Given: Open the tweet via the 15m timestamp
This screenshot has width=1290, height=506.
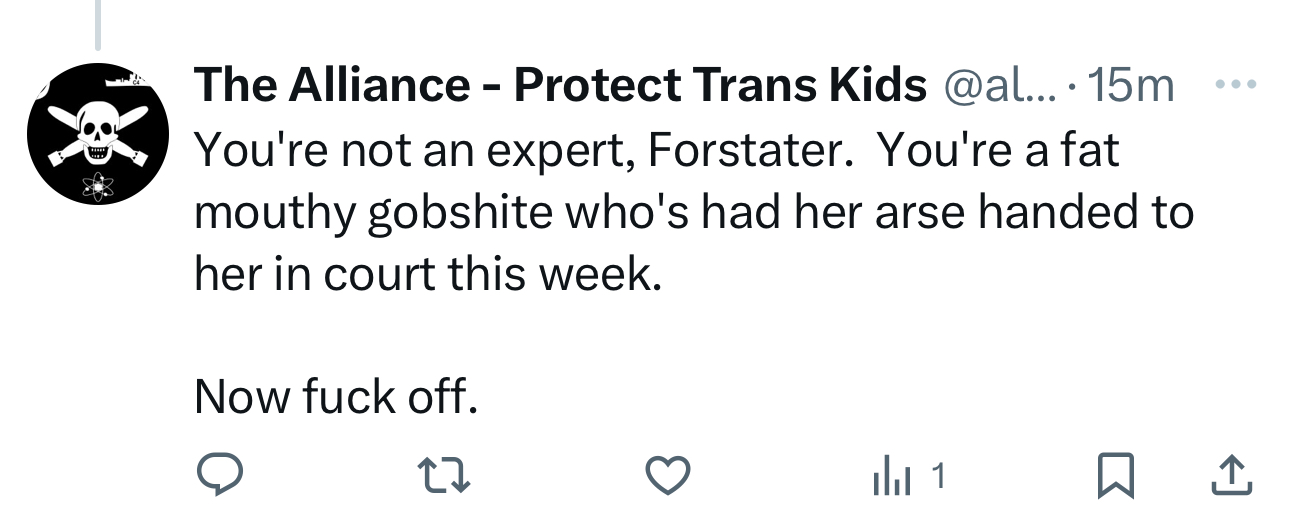Looking at the screenshot, I should (1130, 87).
